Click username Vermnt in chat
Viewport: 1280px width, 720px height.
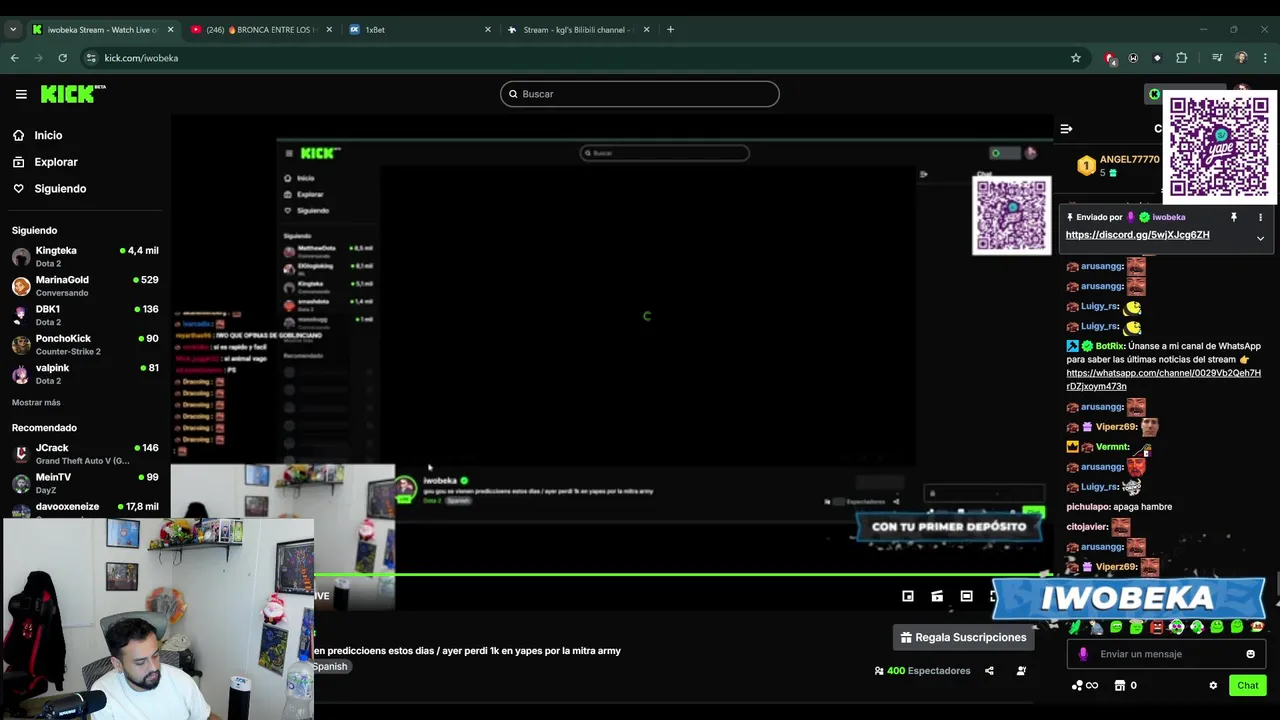tap(1112, 447)
